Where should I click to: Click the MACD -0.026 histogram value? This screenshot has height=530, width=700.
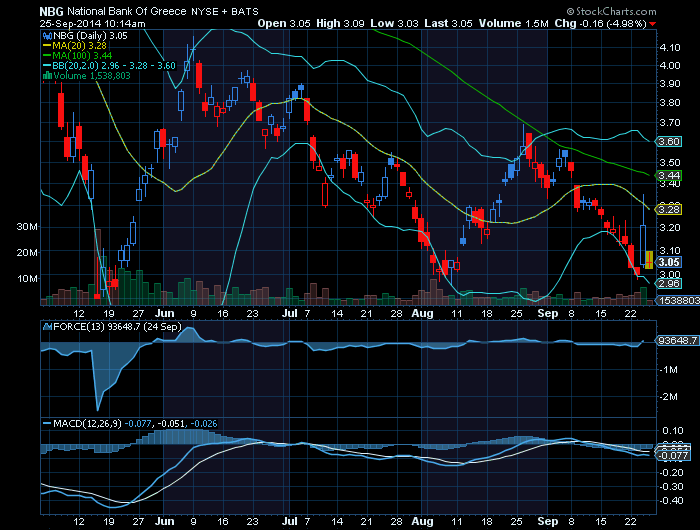click(x=204, y=423)
